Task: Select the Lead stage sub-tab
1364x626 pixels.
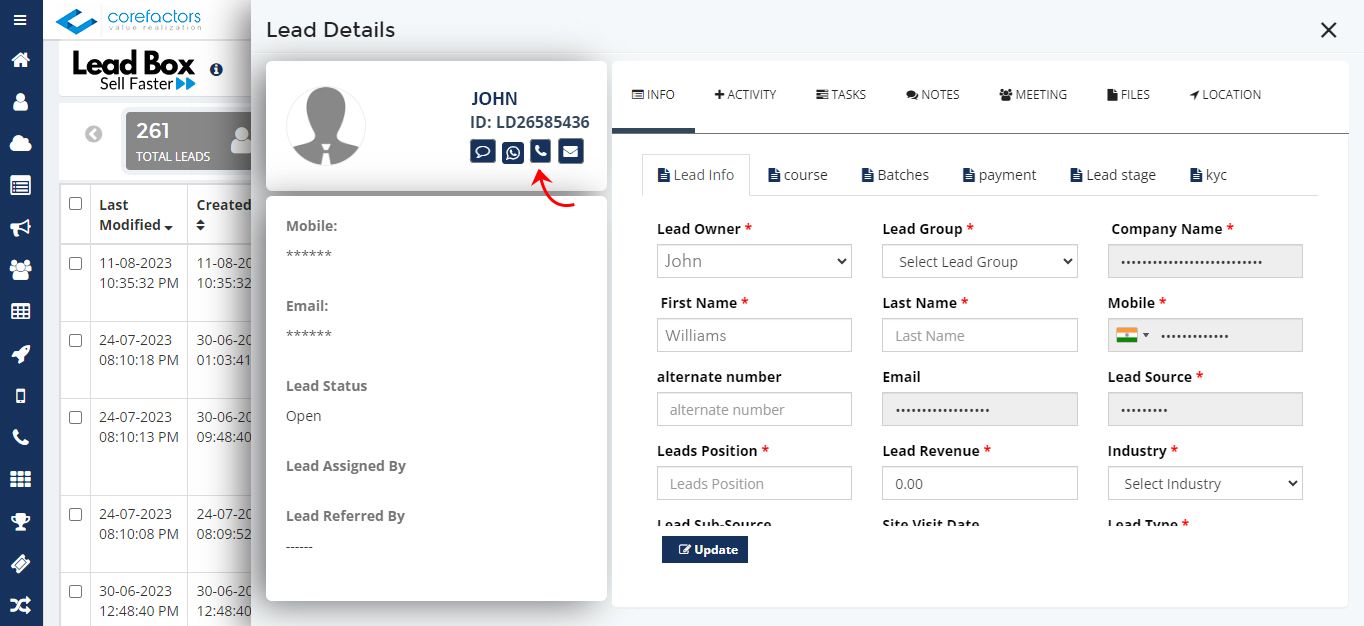Action: point(1114,175)
